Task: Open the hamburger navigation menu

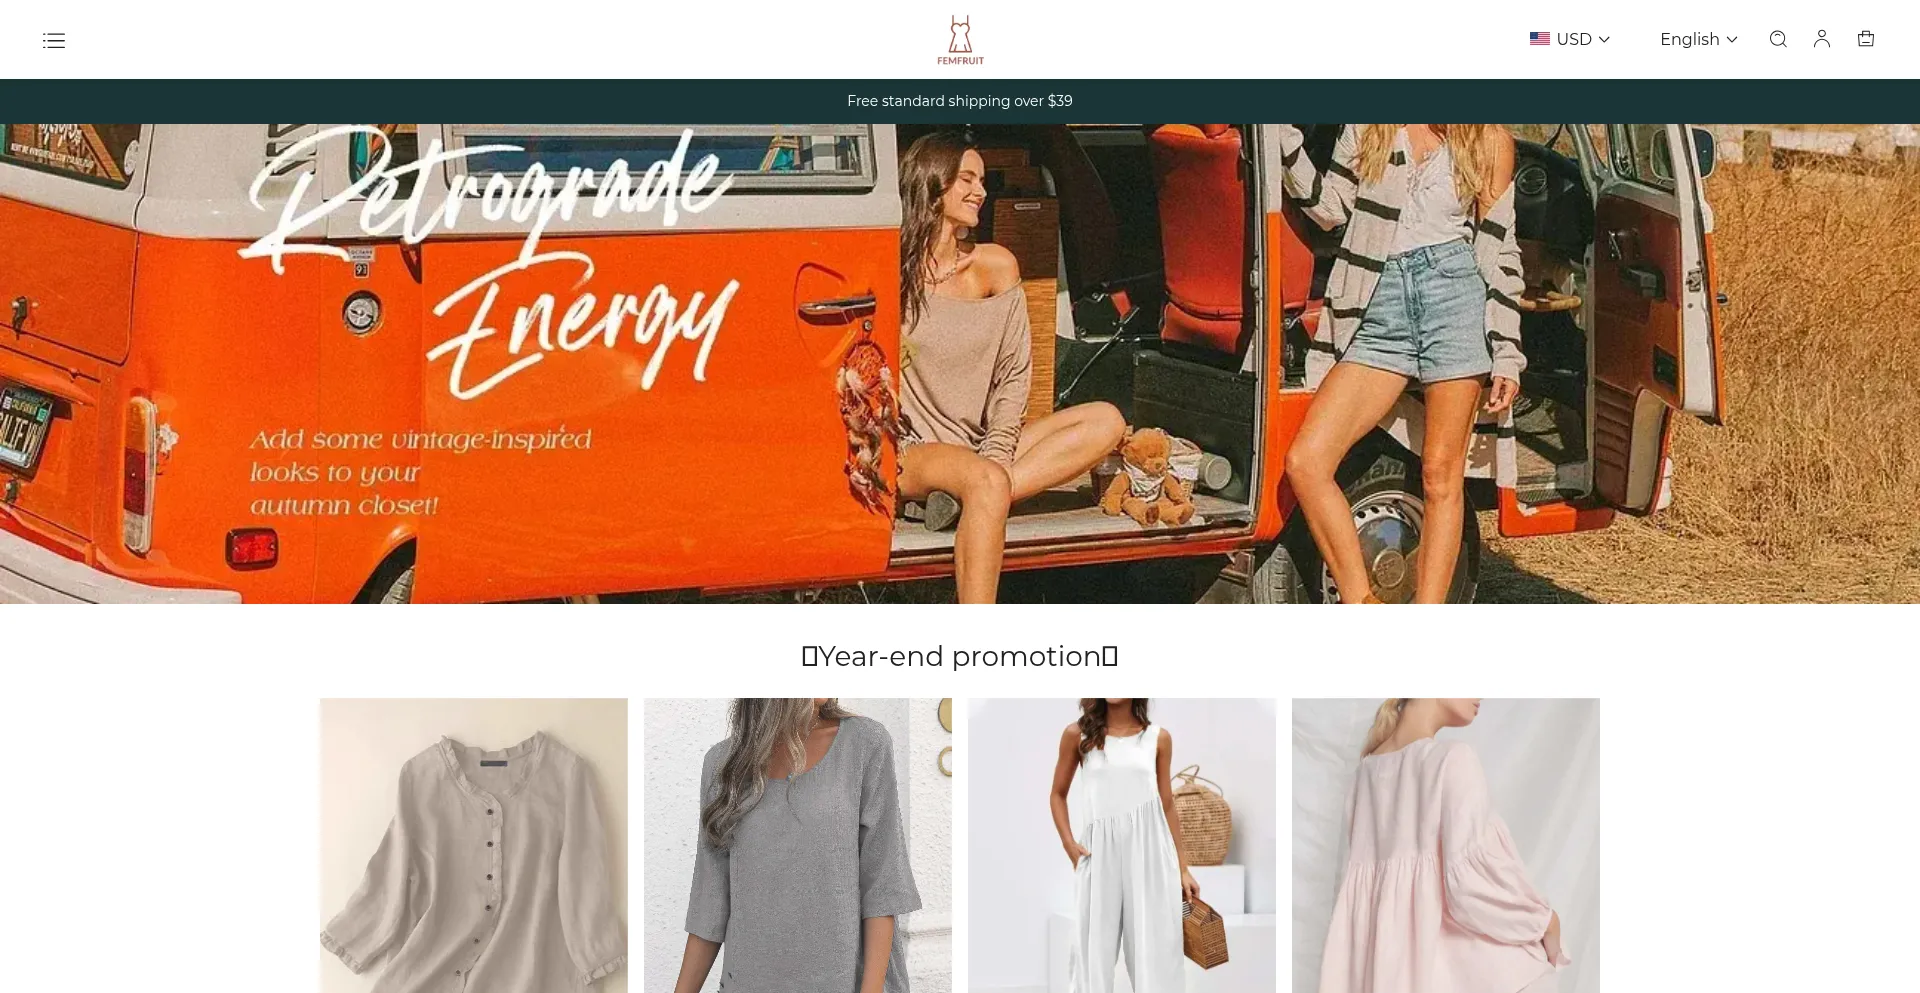Action: click(x=54, y=40)
